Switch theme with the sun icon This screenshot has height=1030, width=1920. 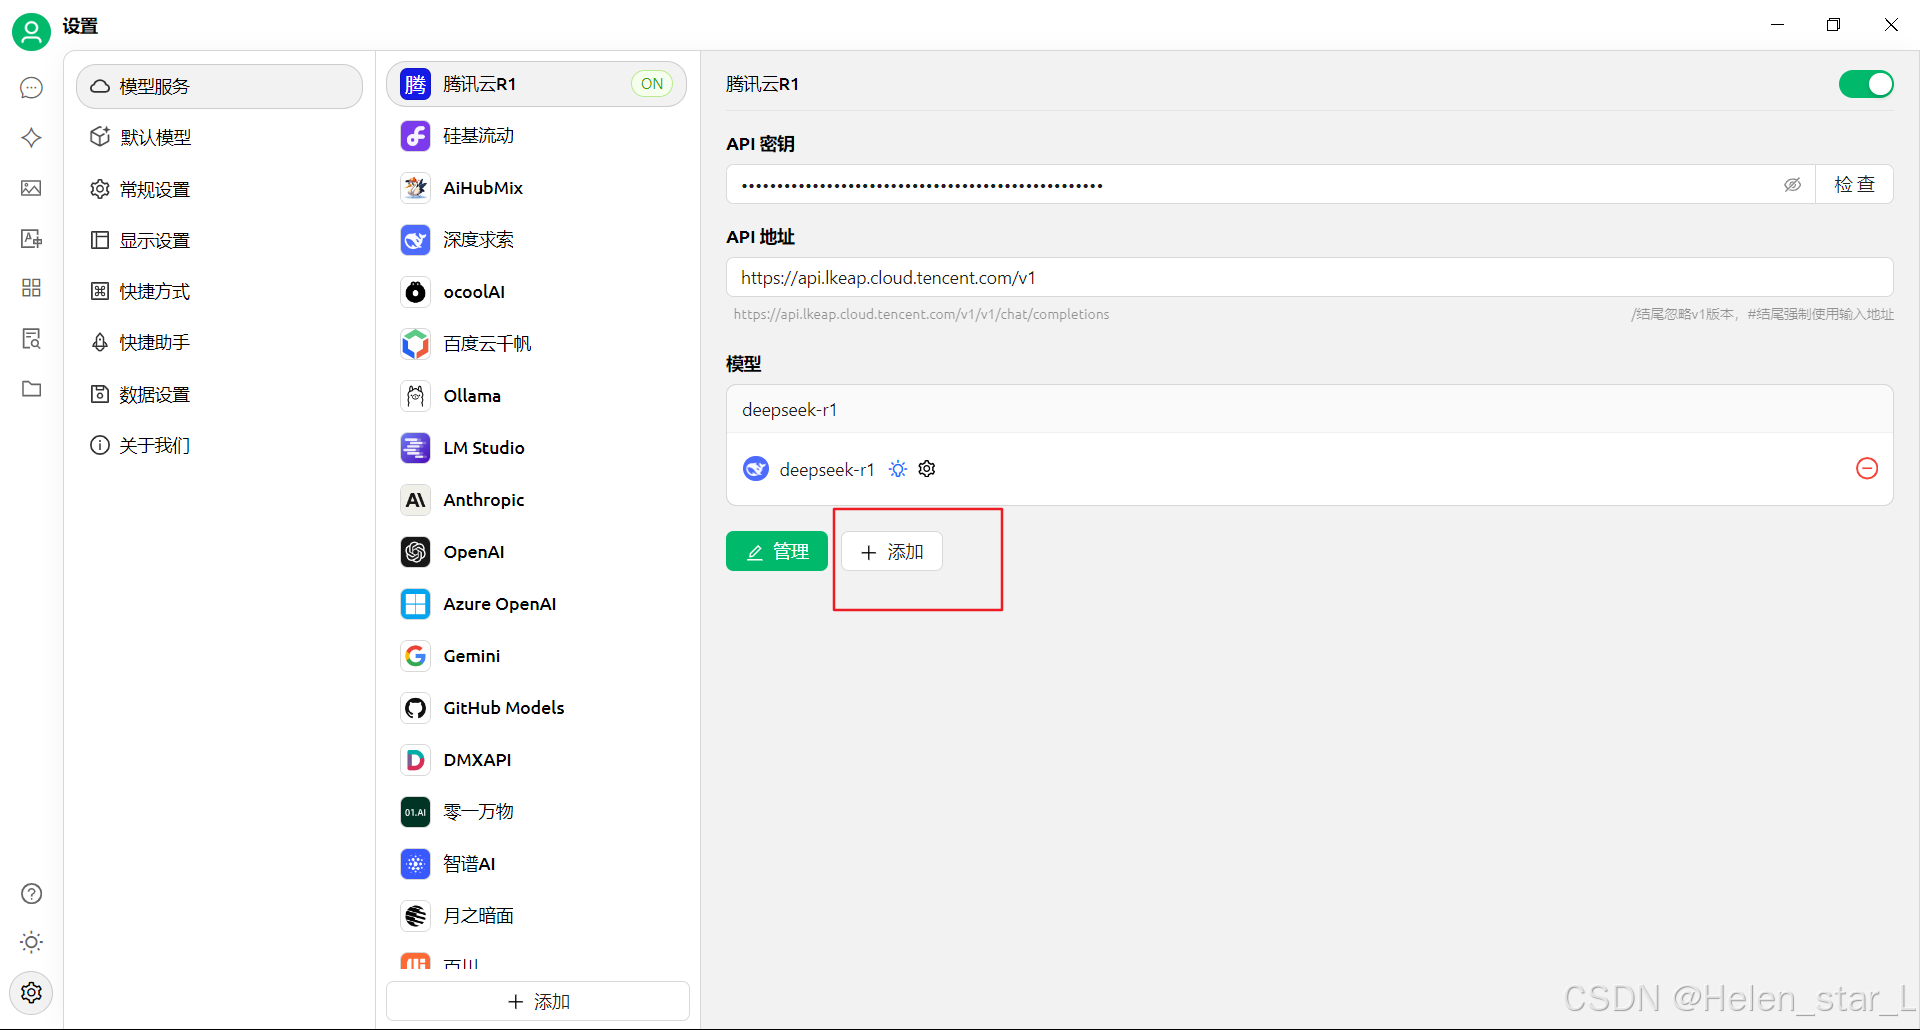(x=31, y=942)
